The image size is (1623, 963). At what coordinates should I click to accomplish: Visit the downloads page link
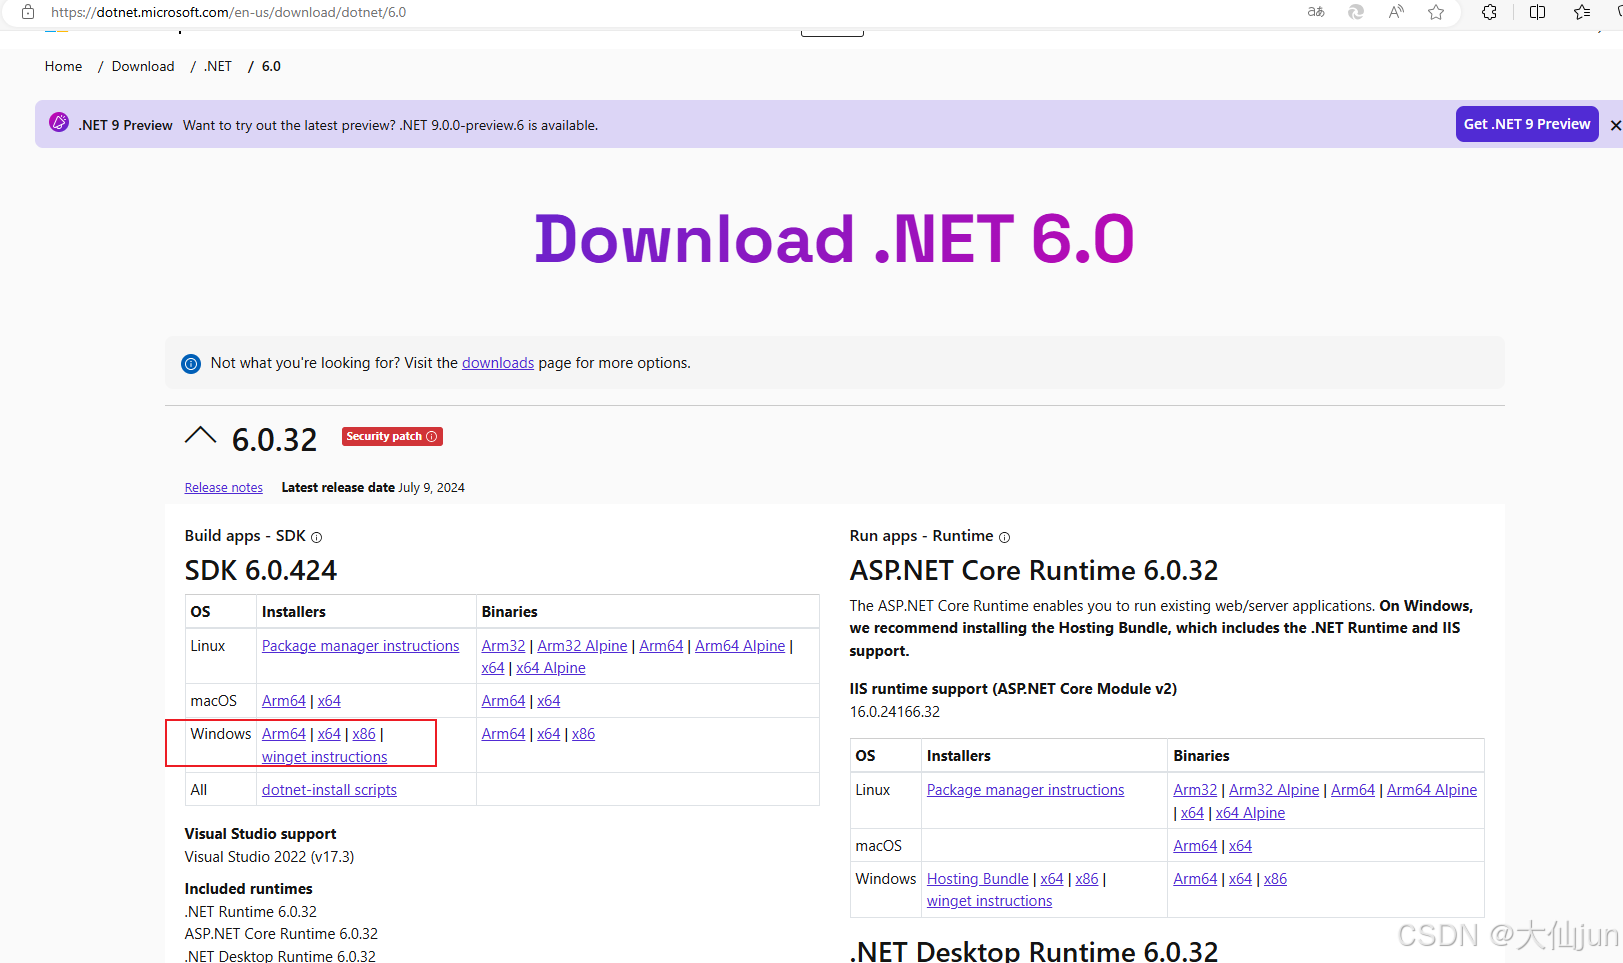click(x=498, y=362)
